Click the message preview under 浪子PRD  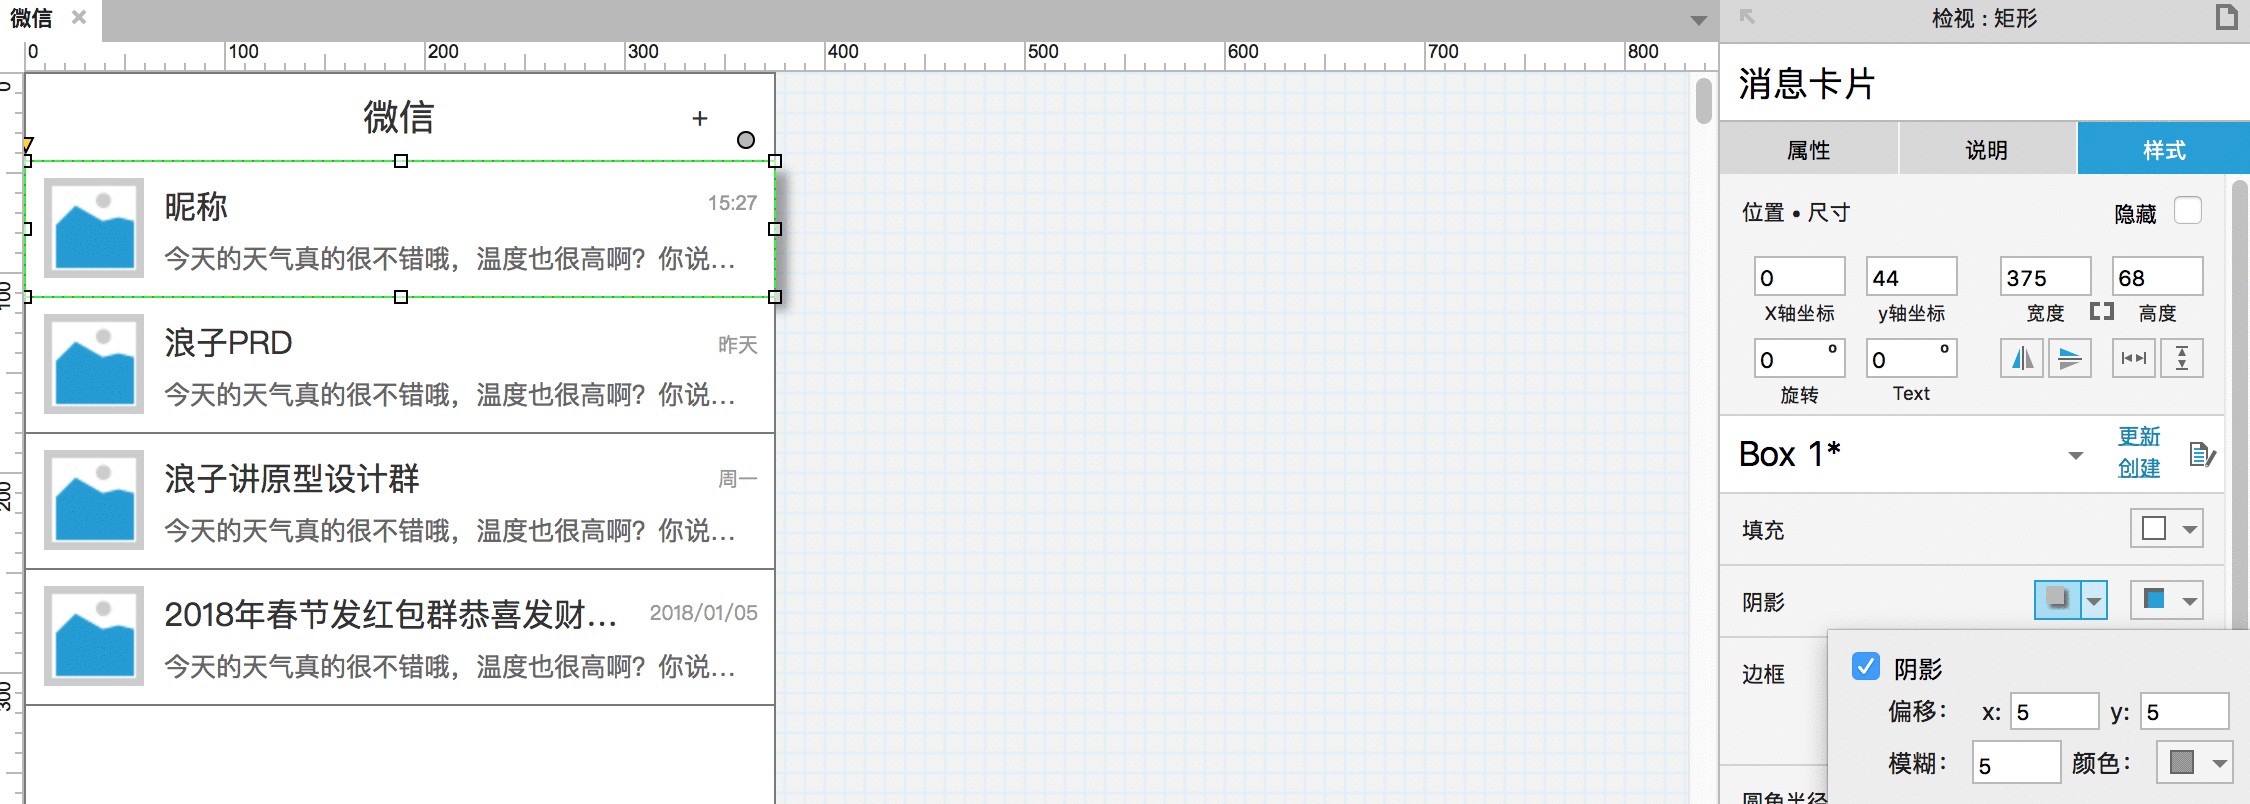point(450,395)
